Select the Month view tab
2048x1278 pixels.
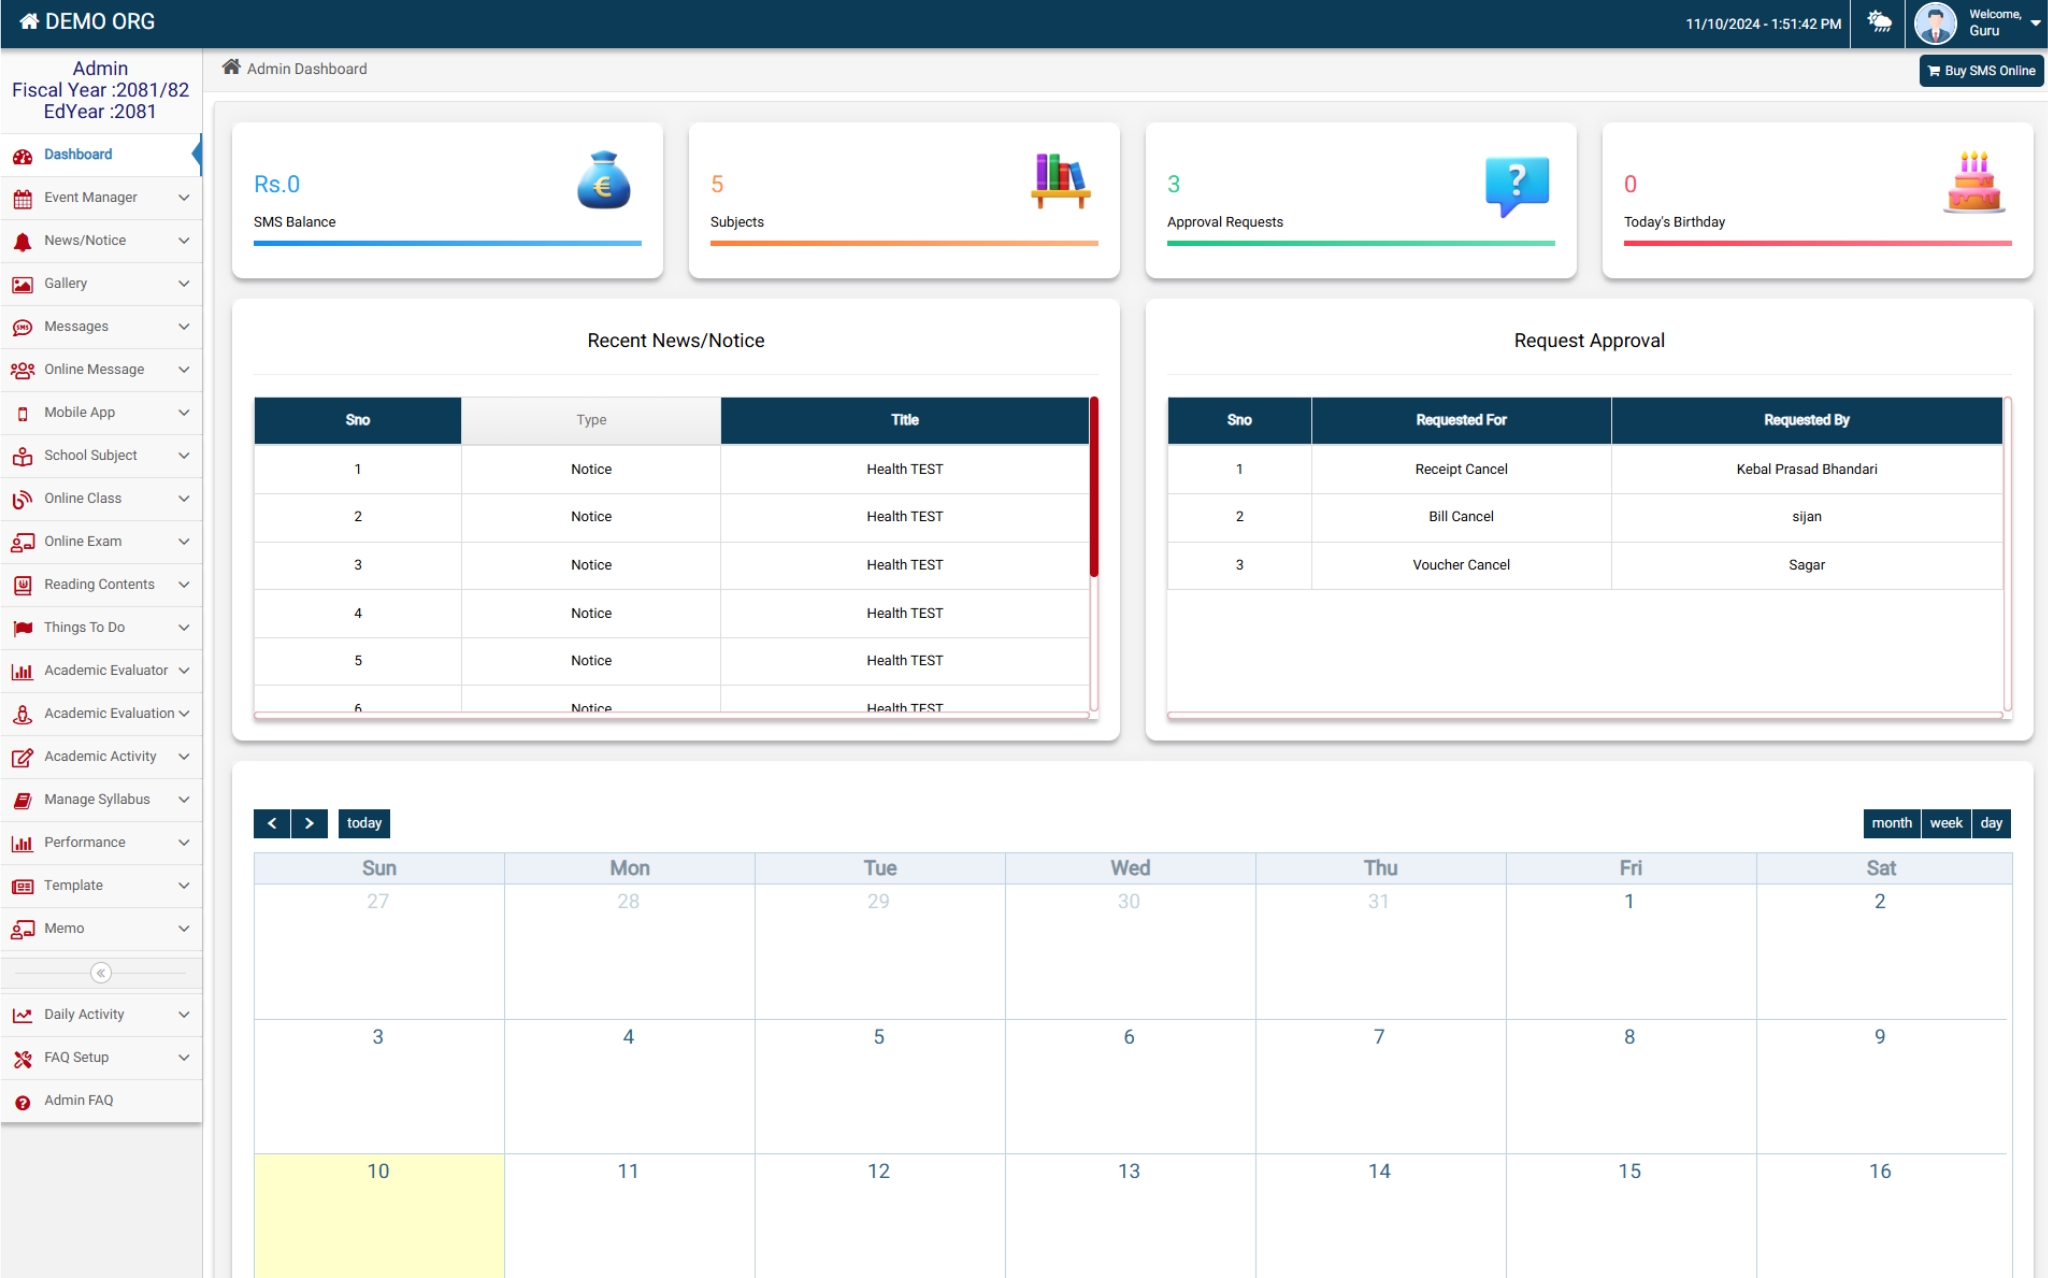click(1892, 822)
